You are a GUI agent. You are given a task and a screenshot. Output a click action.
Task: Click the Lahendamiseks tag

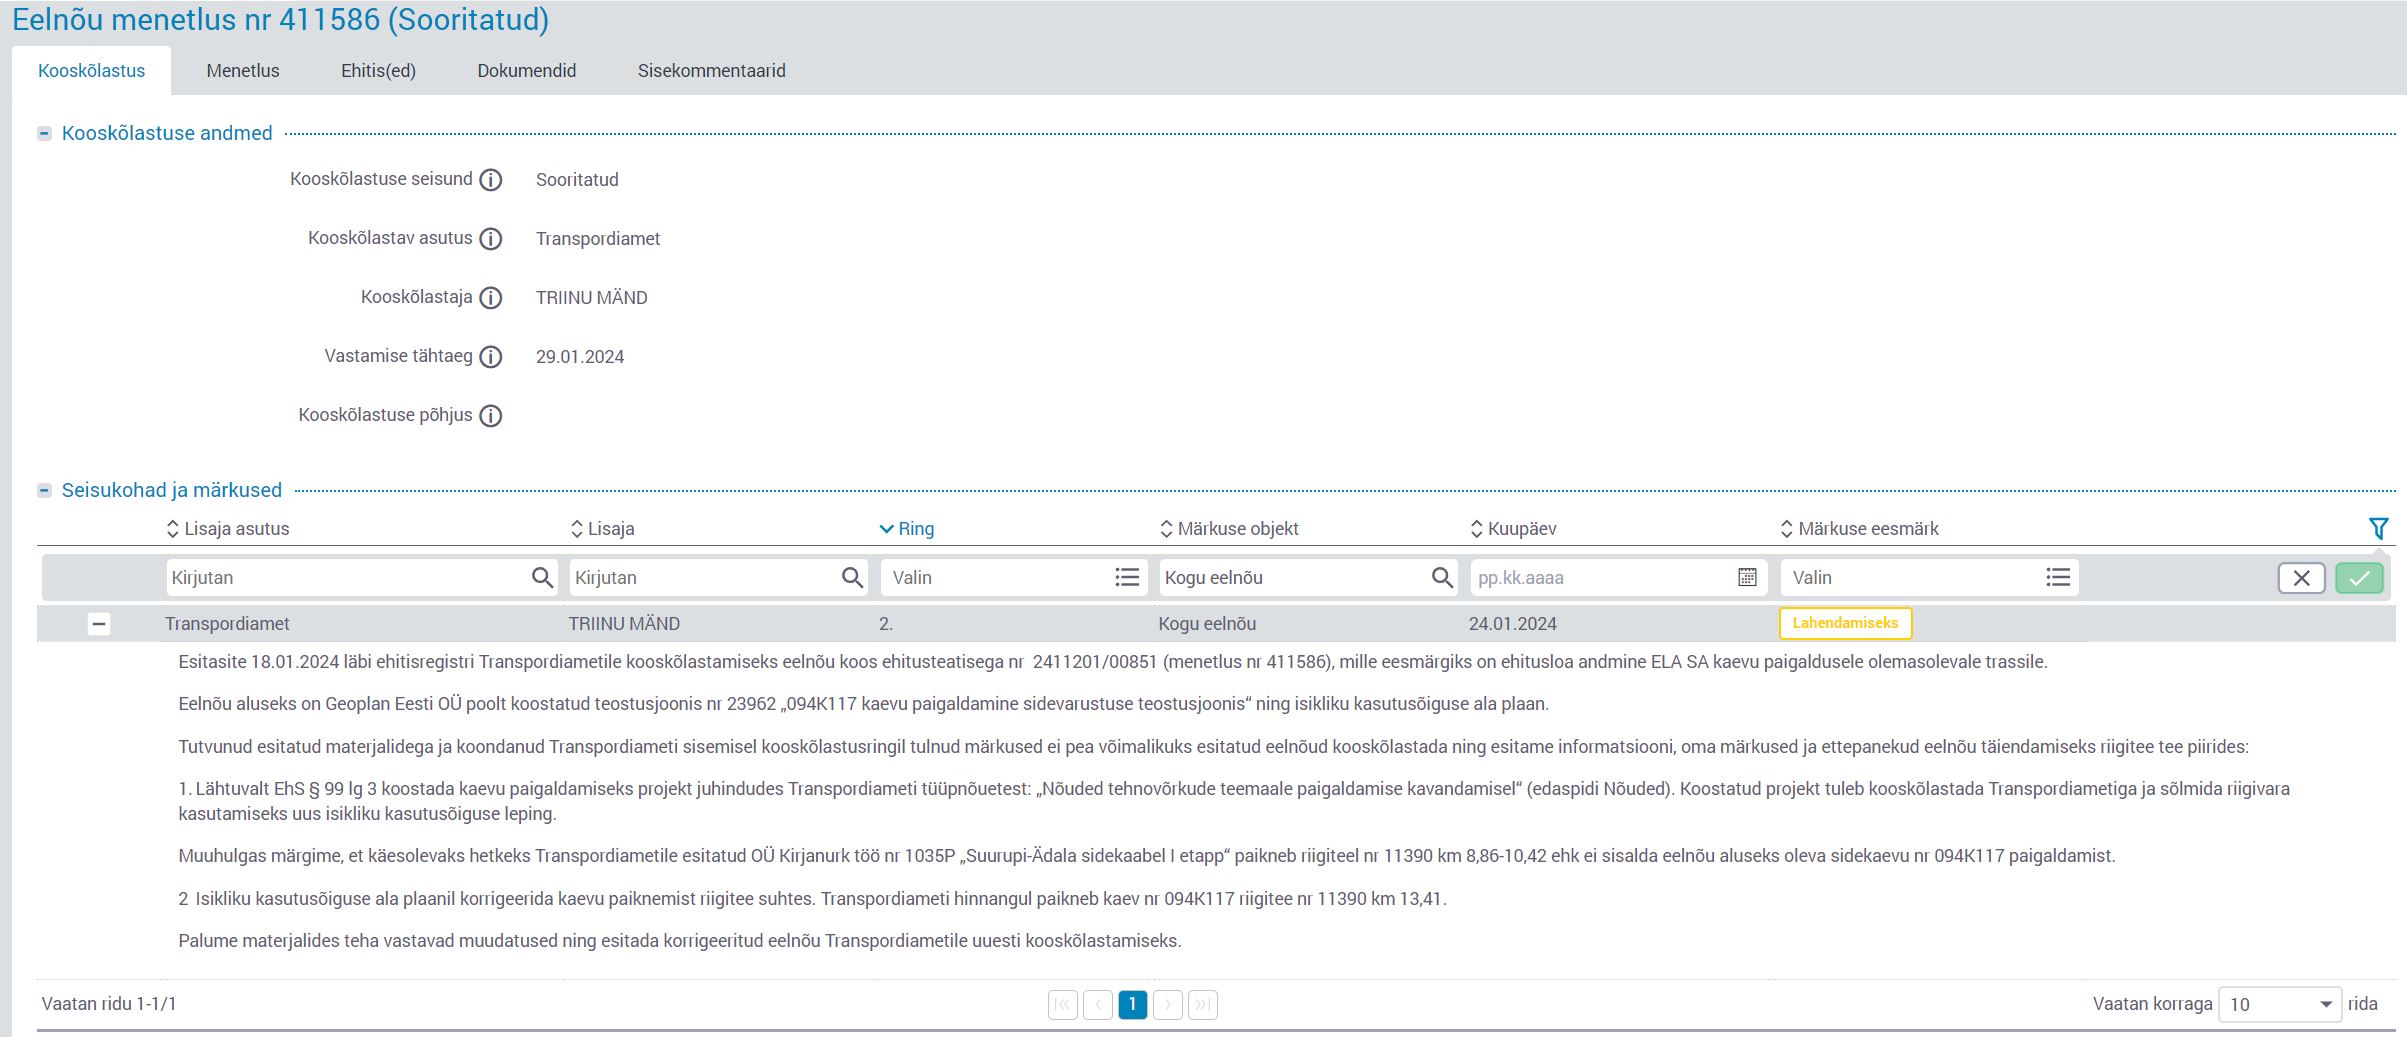(1845, 623)
